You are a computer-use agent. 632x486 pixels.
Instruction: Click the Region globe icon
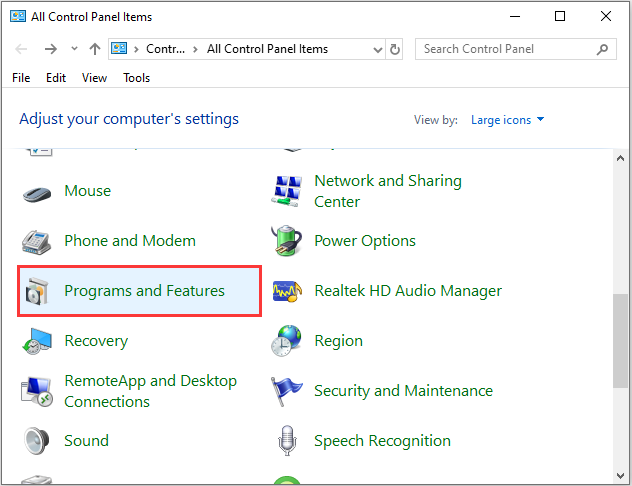click(287, 341)
